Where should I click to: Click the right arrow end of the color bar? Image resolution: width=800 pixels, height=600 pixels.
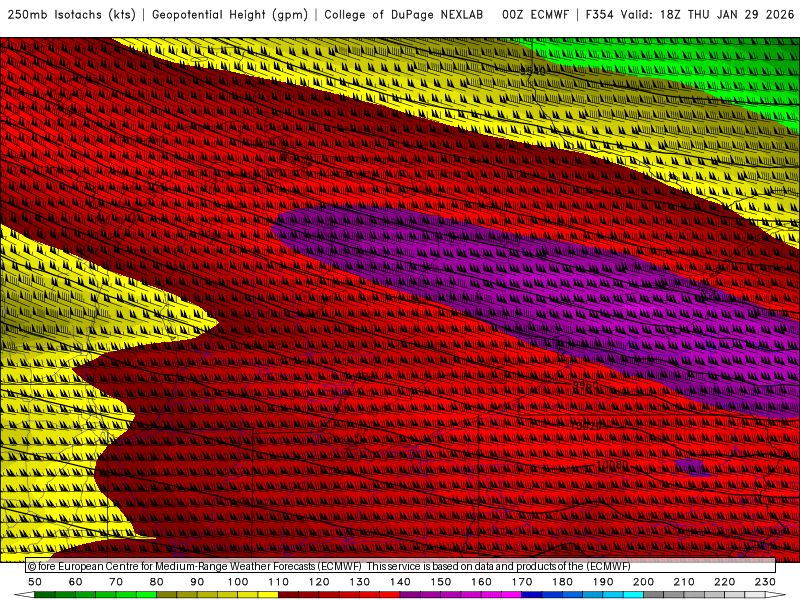pyautogui.click(x=776, y=595)
